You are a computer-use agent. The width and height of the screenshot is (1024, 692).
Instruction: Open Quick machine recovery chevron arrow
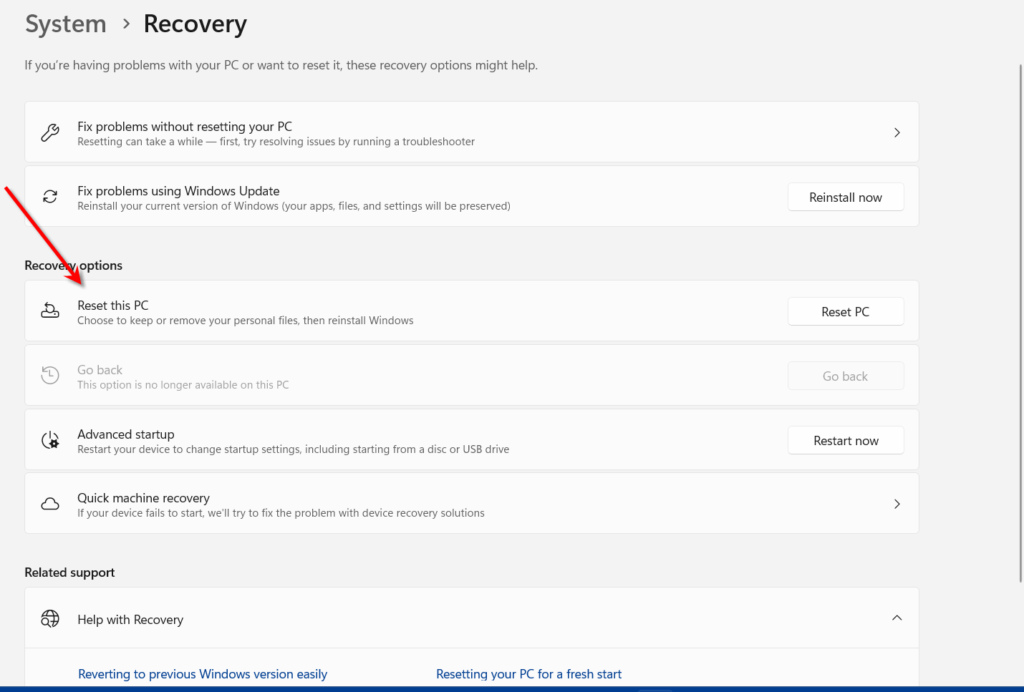(897, 504)
